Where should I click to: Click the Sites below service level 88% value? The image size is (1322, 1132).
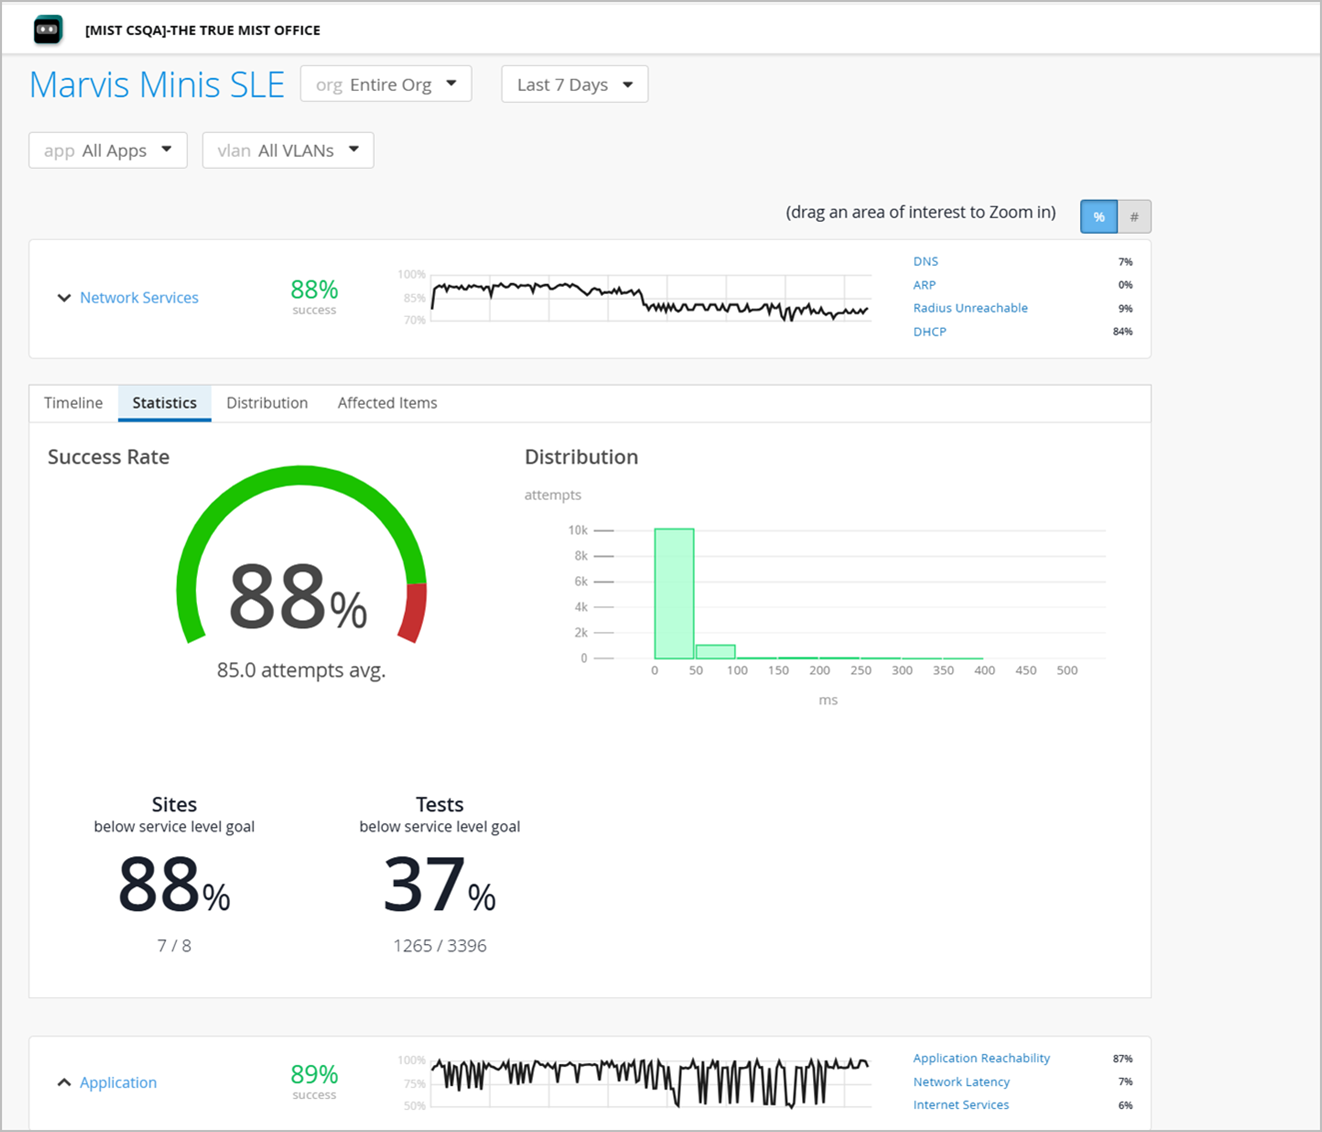[174, 885]
